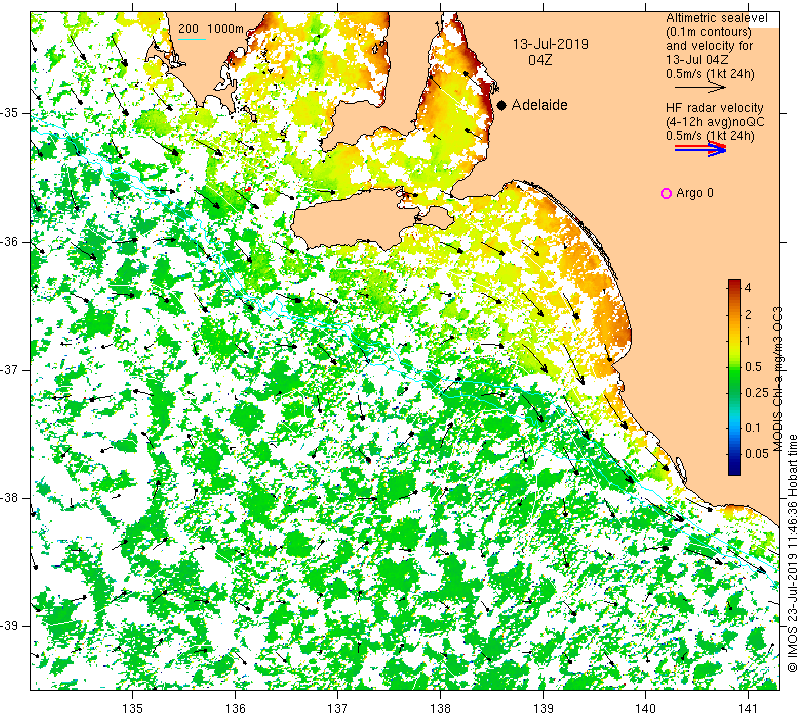The height and width of the screenshot is (720, 800).
Task: Click the latitude axis label -37
Action: coord(10,369)
